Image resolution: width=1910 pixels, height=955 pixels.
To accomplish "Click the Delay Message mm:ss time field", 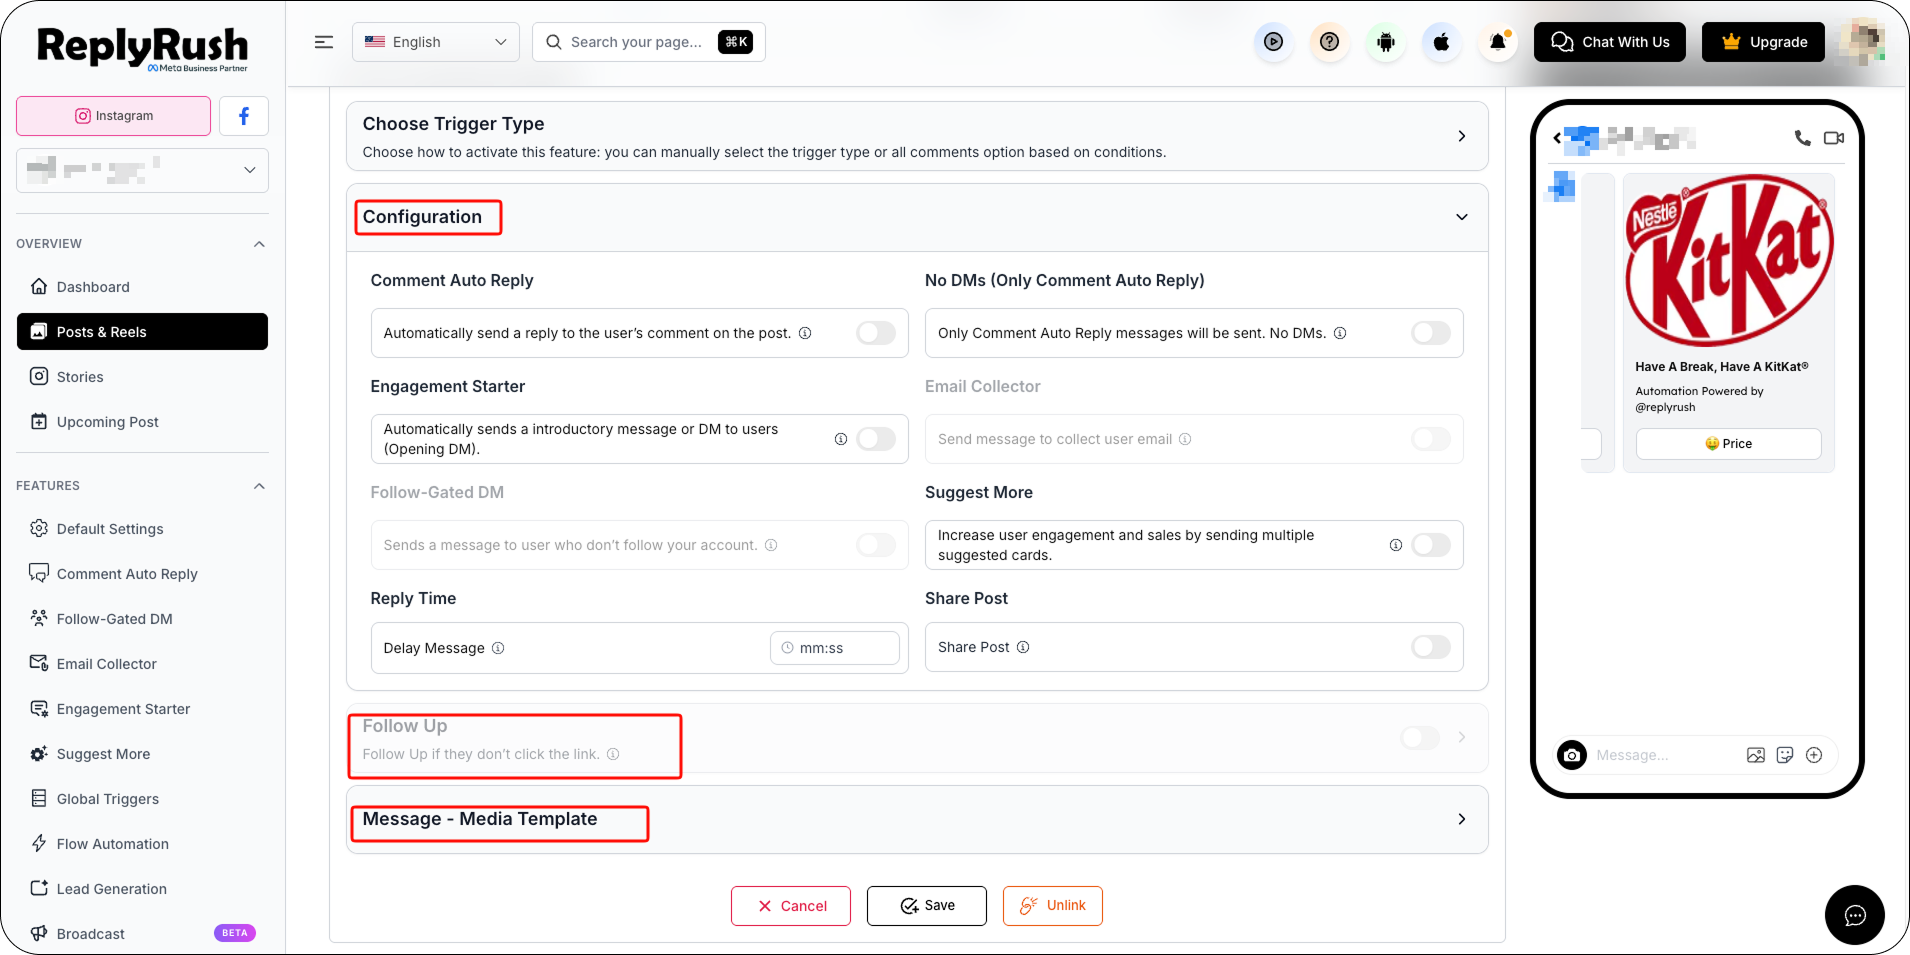I will click(x=835, y=648).
